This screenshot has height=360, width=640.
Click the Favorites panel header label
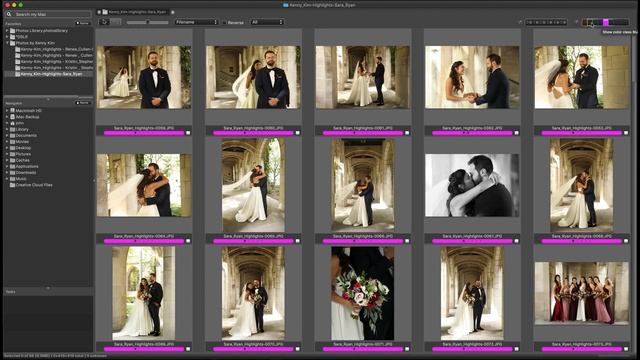tap(13, 24)
